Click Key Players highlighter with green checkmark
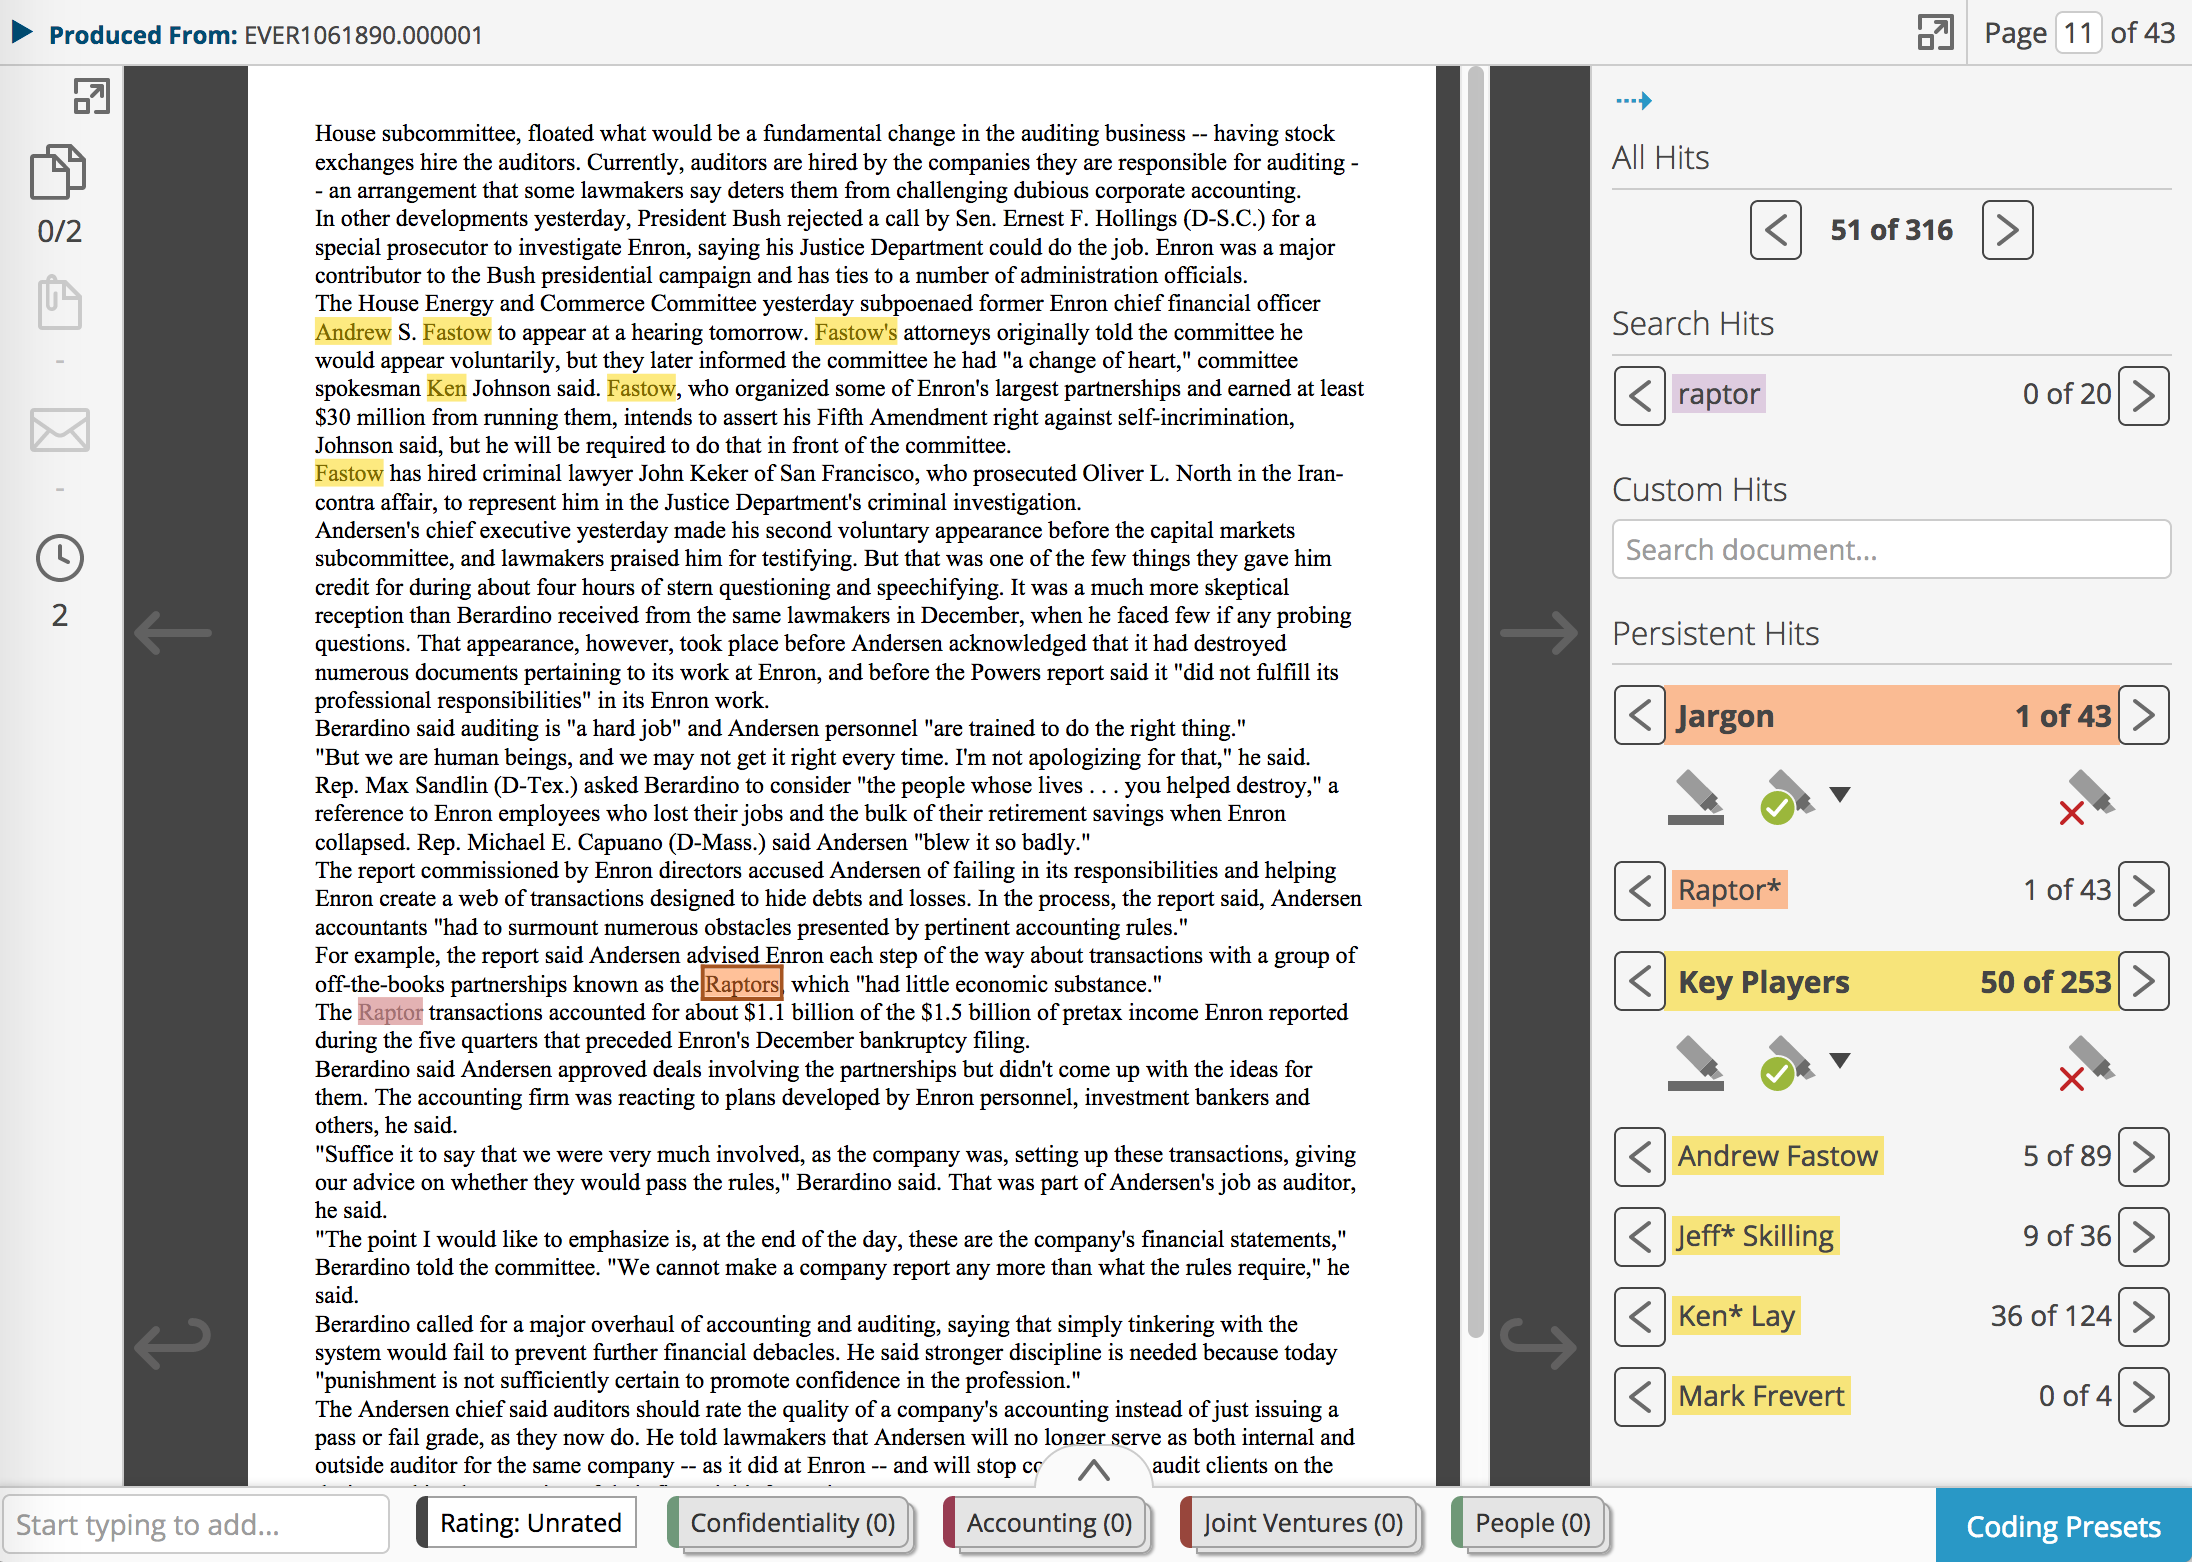This screenshot has height=1562, width=2192. coord(1786,1063)
